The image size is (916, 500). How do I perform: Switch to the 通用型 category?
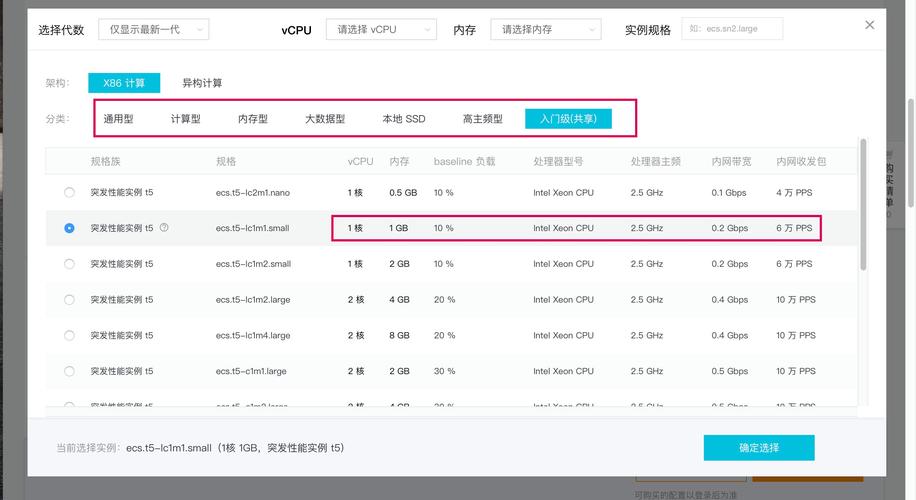tap(118, 119)
